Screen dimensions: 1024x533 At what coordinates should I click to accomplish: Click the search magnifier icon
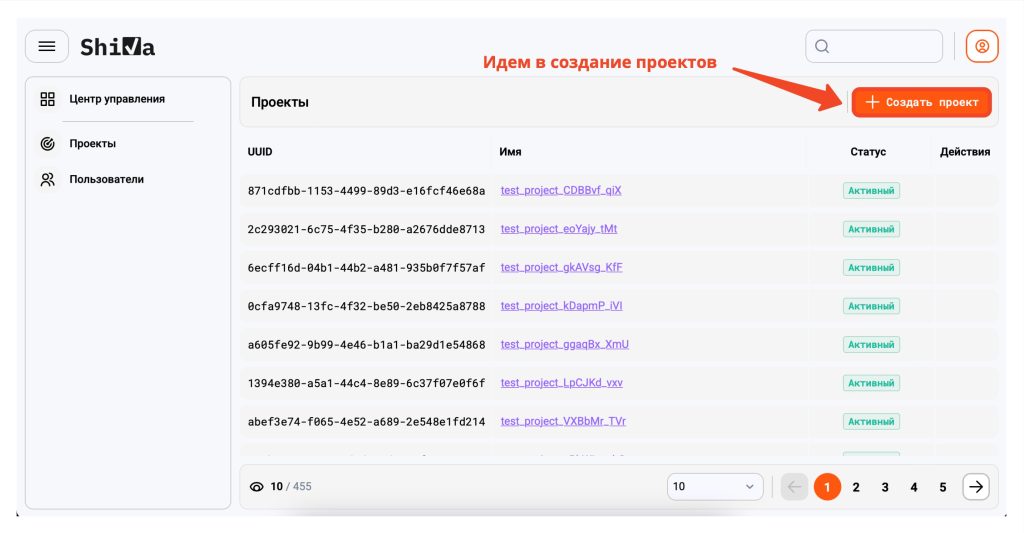click(x=823, y=46)
